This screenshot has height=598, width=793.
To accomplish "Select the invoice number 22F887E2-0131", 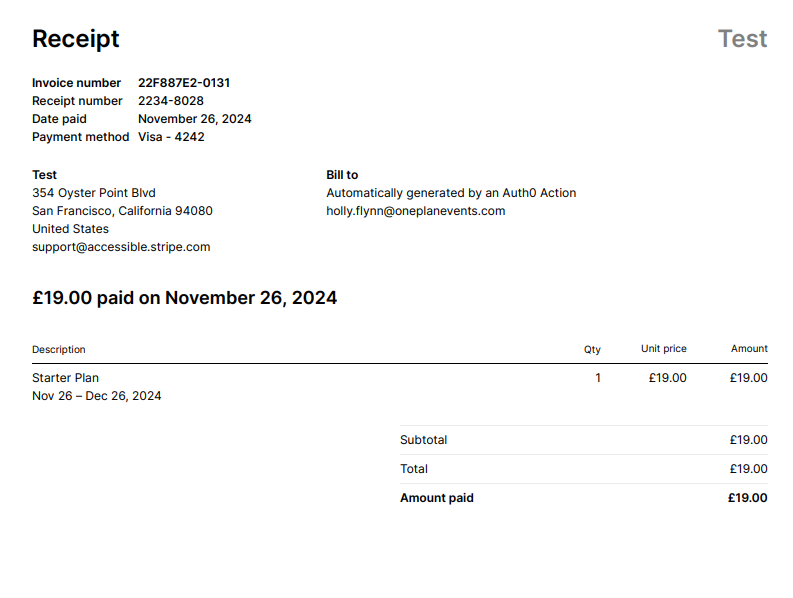I will (x=184, y=83).
